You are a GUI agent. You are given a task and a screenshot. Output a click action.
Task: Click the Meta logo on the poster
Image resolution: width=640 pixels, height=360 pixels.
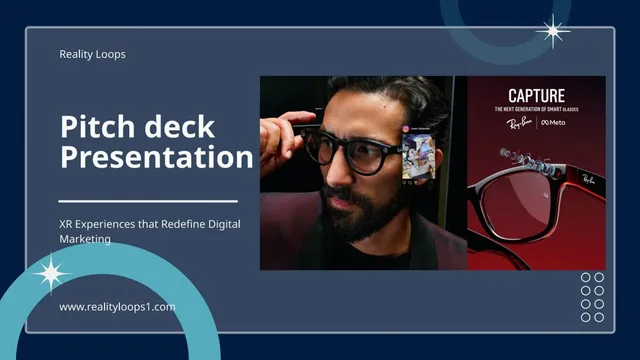click(x=553, y=122)
